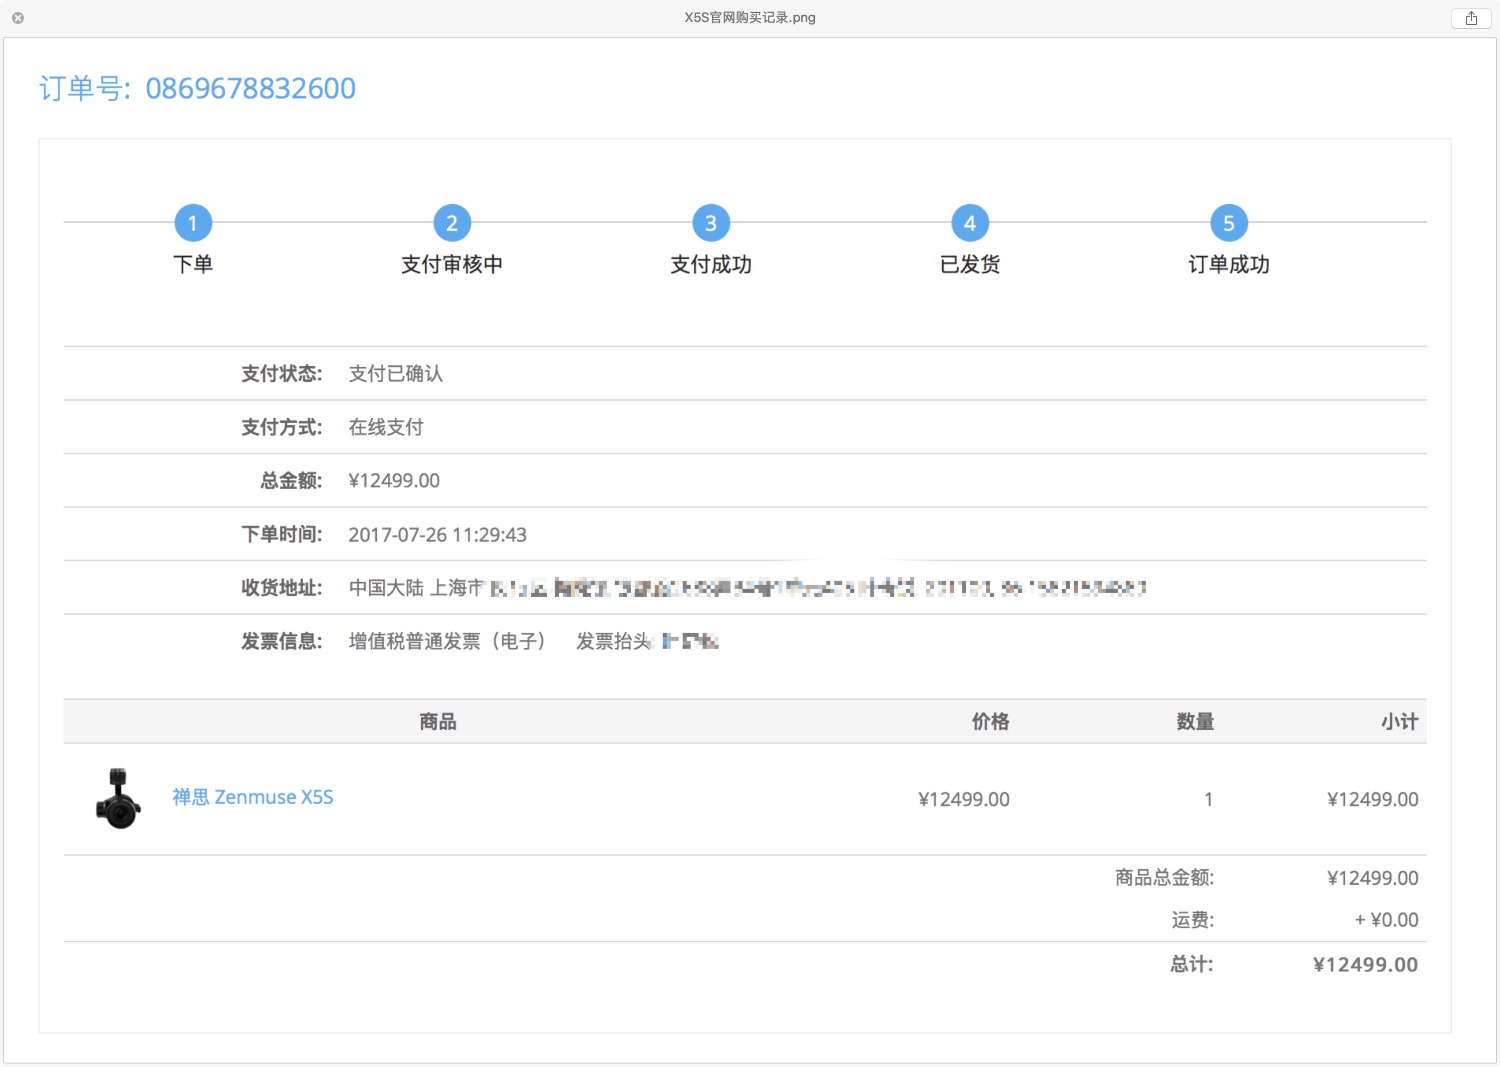Click the ¥12499.00 value beside 总金额
This screenshot has width=1500, height=1067.
394,481
